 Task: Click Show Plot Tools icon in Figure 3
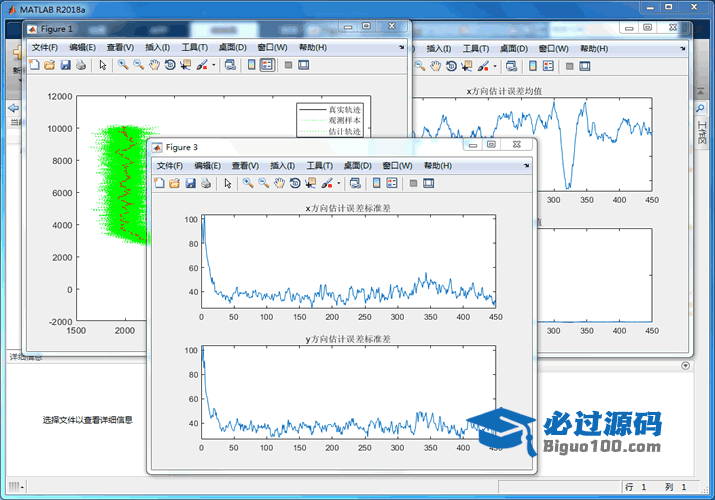pyautogui.click(x=428, y=183)
